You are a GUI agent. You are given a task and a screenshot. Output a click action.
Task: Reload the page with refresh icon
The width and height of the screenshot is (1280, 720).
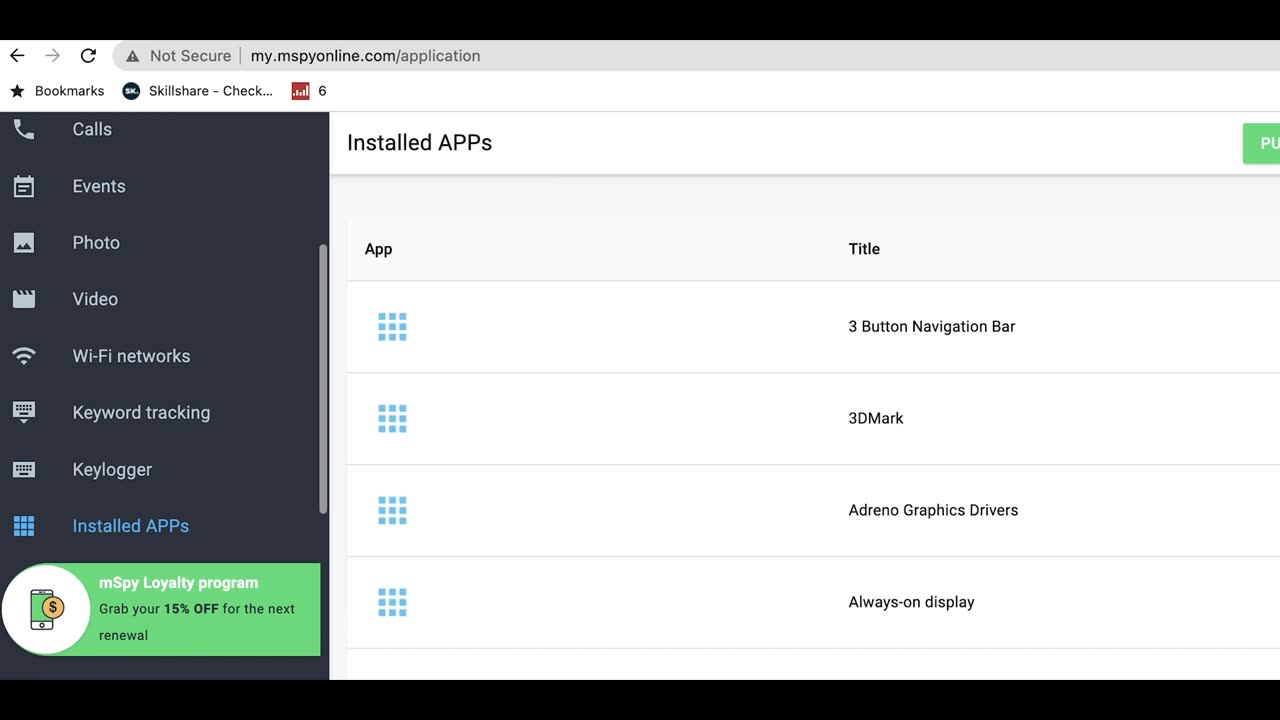[88, 56]
